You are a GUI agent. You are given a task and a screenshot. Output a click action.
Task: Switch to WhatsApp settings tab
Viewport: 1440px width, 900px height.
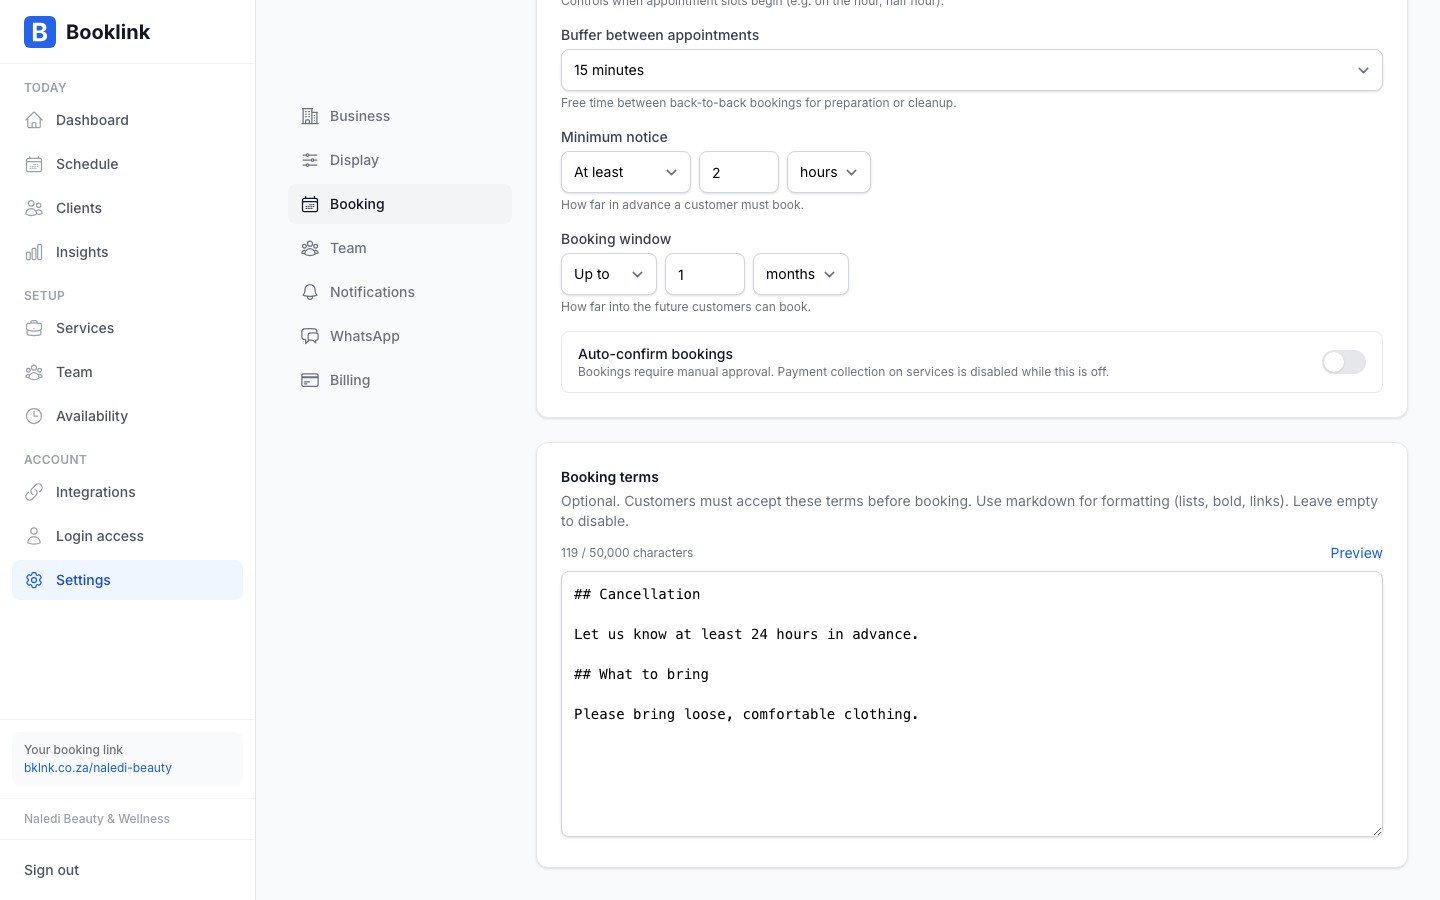click(x=400, y=336)
